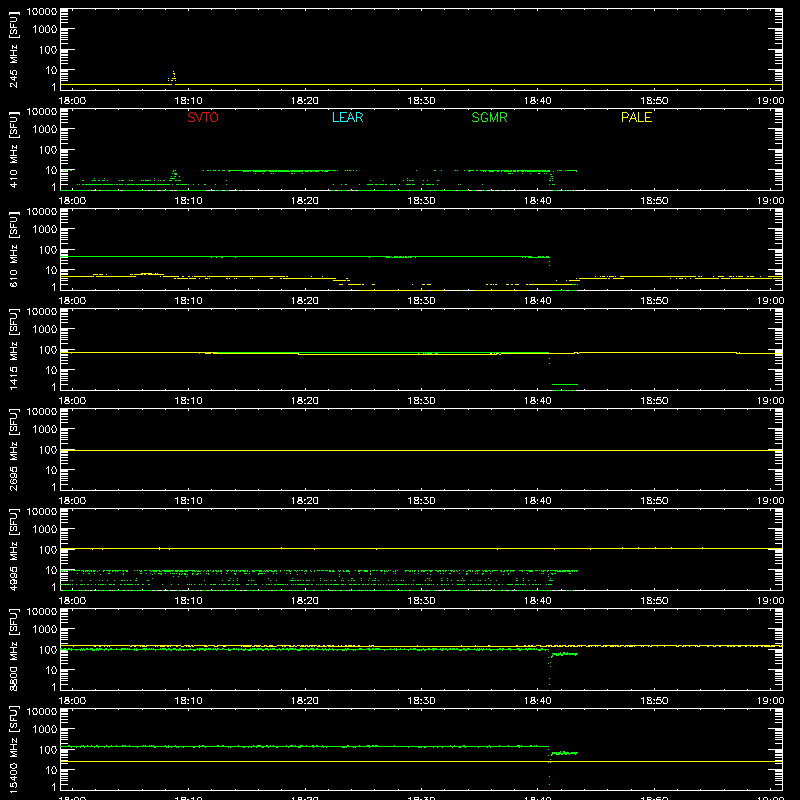The image size is (800, 800).
Task: Click the green SGMR flux line in the 15400 MHz plot
Action: pos(305,746)
